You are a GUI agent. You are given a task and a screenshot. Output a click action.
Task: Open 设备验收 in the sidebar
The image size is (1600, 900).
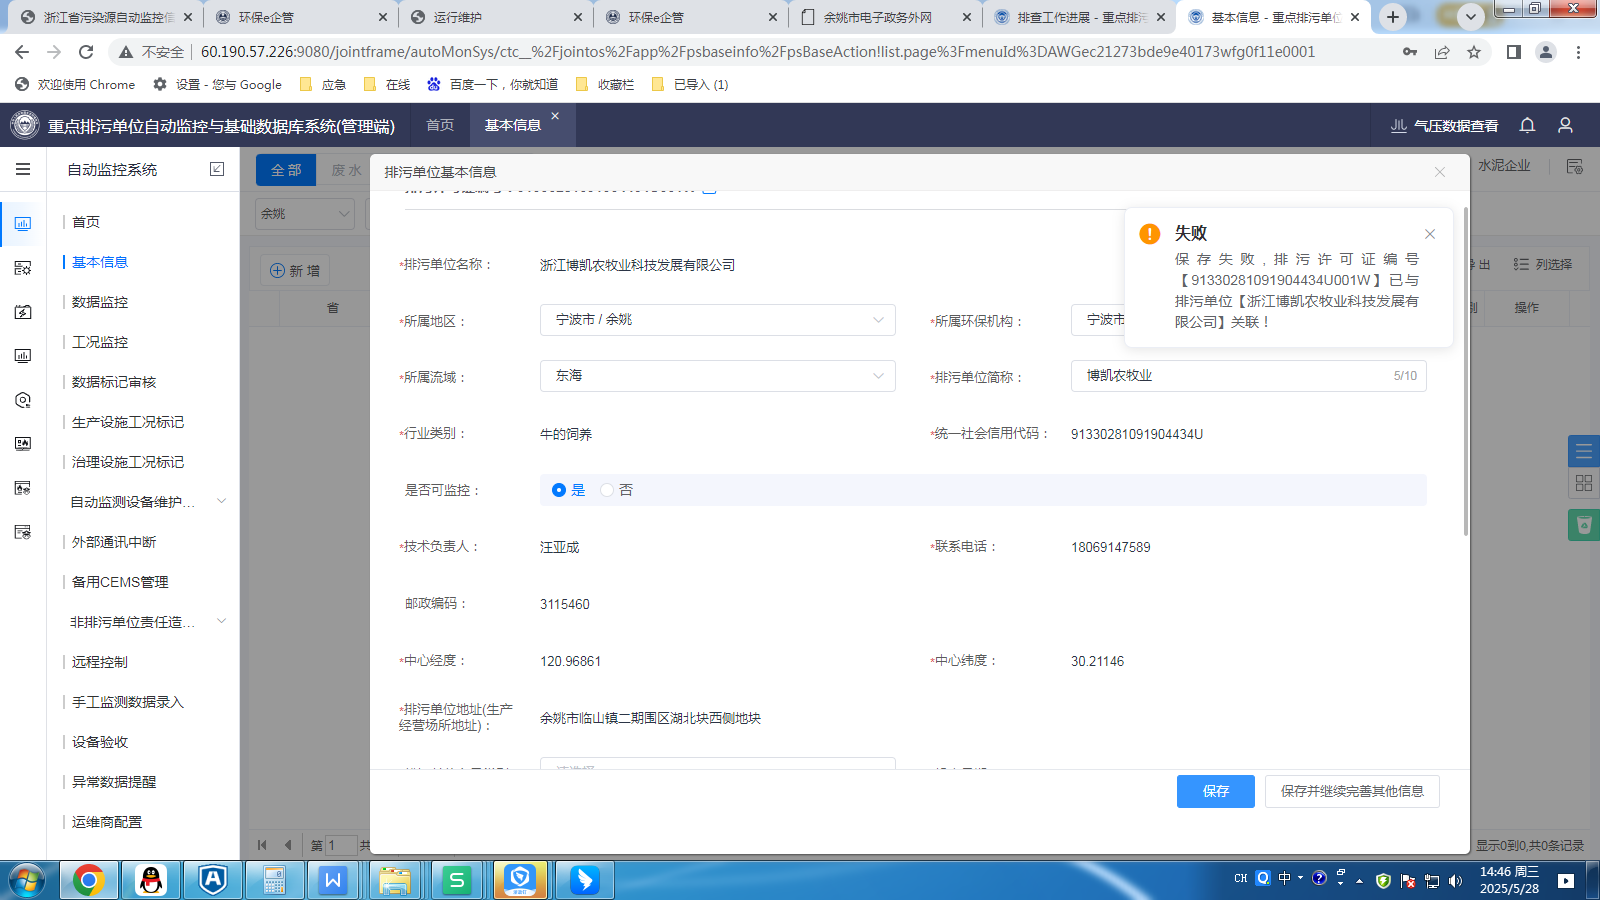(x=100, y=742)
